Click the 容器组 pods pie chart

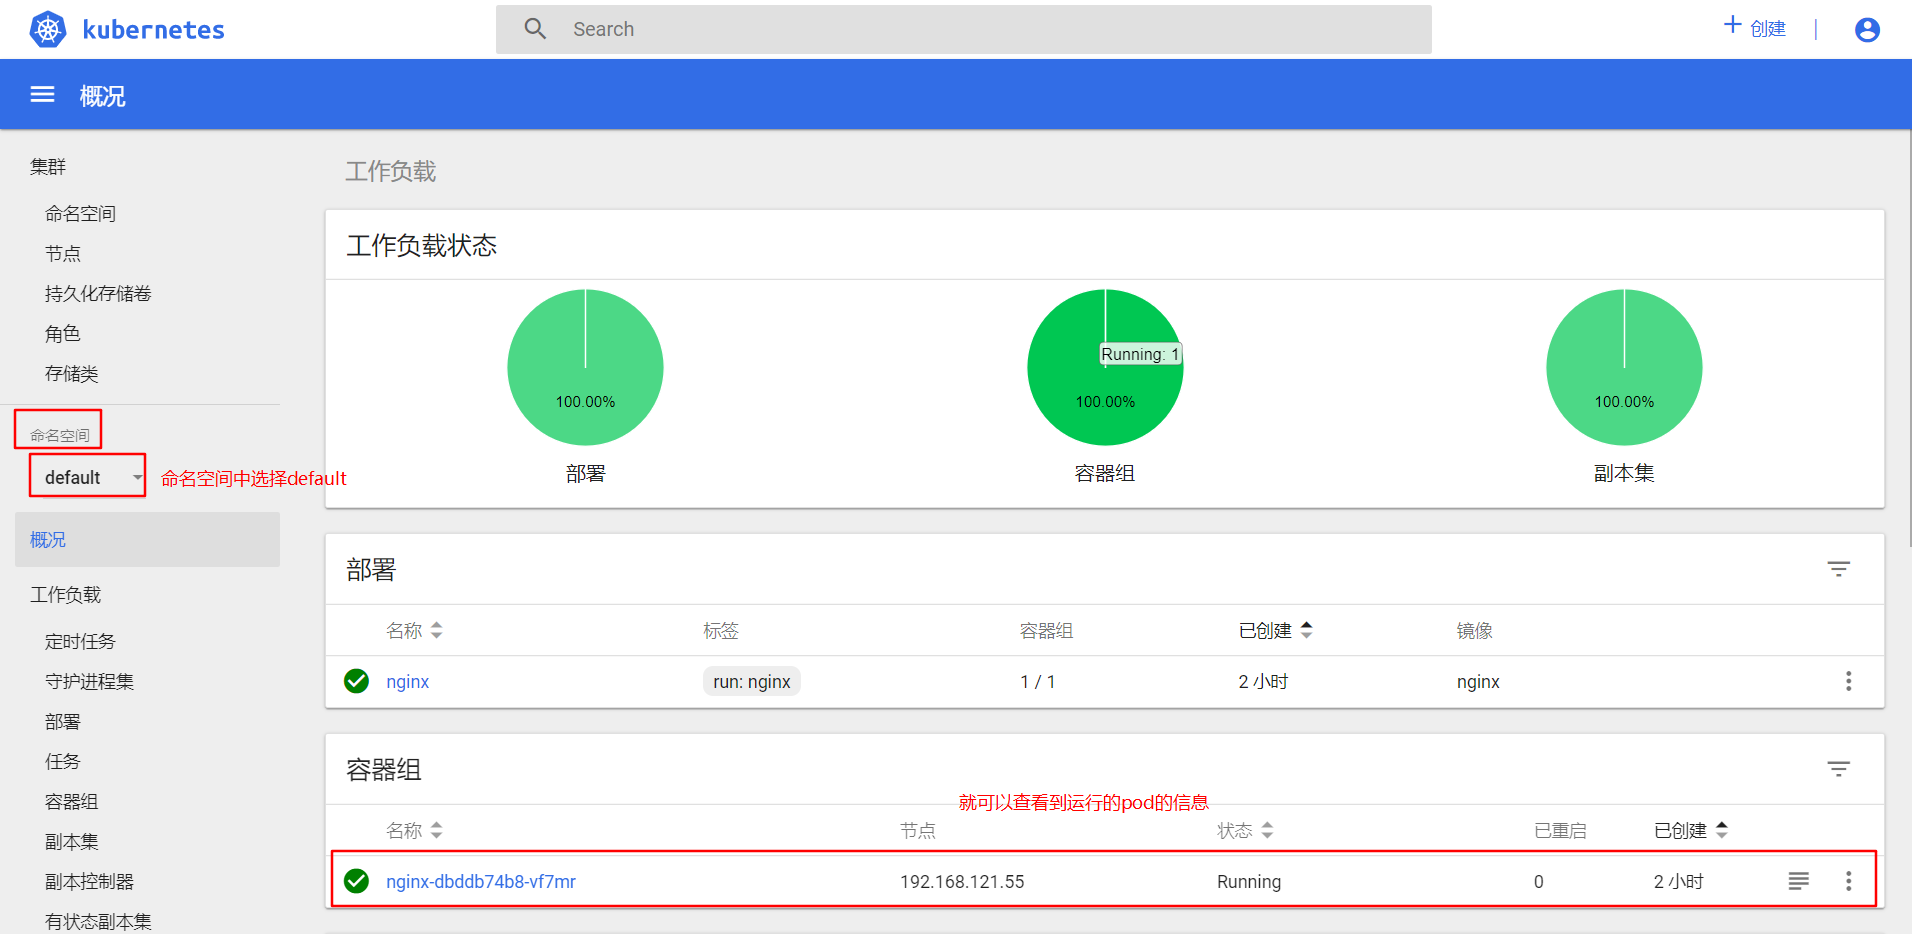coord(1105,367)
